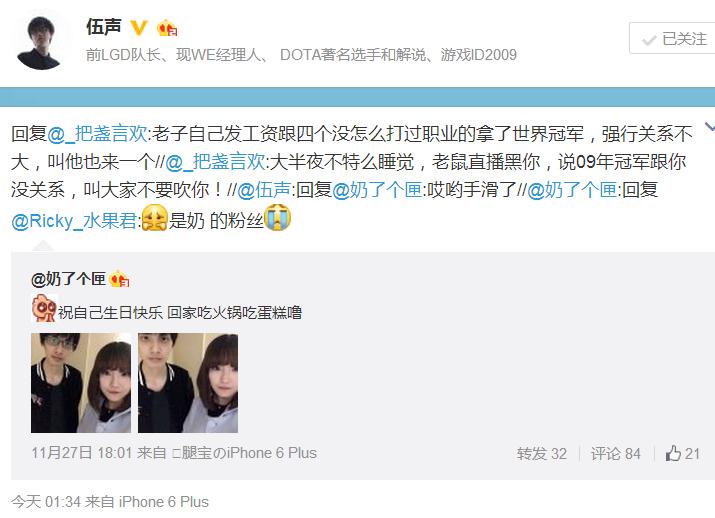The image size is (715, 518).
Task: Toggle the 已关注 follow button
Action: 672,38
